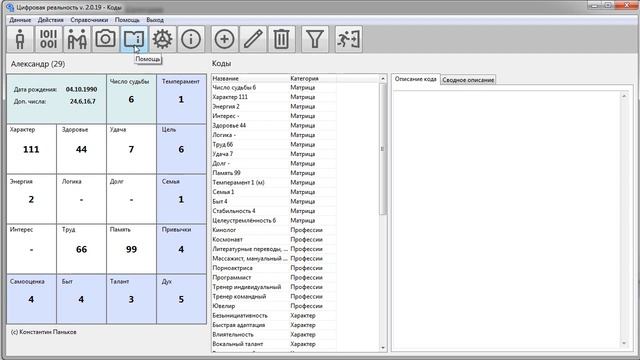Click description pane scroll-up arrow

point(624,96)
